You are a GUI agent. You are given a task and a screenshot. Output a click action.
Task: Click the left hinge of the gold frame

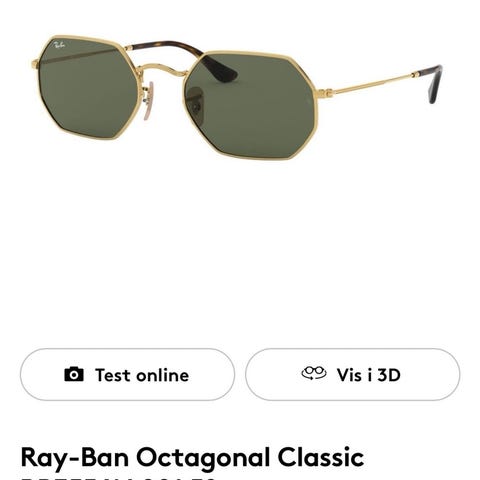click(x=35, y=63)
